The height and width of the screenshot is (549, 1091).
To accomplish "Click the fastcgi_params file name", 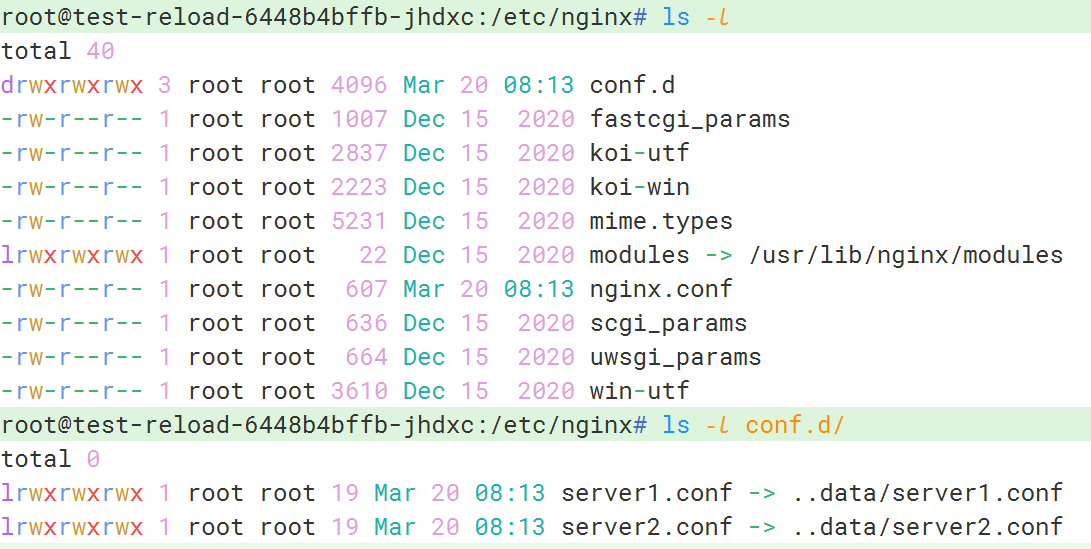I will pyautogui.click(x=690, y=119).
